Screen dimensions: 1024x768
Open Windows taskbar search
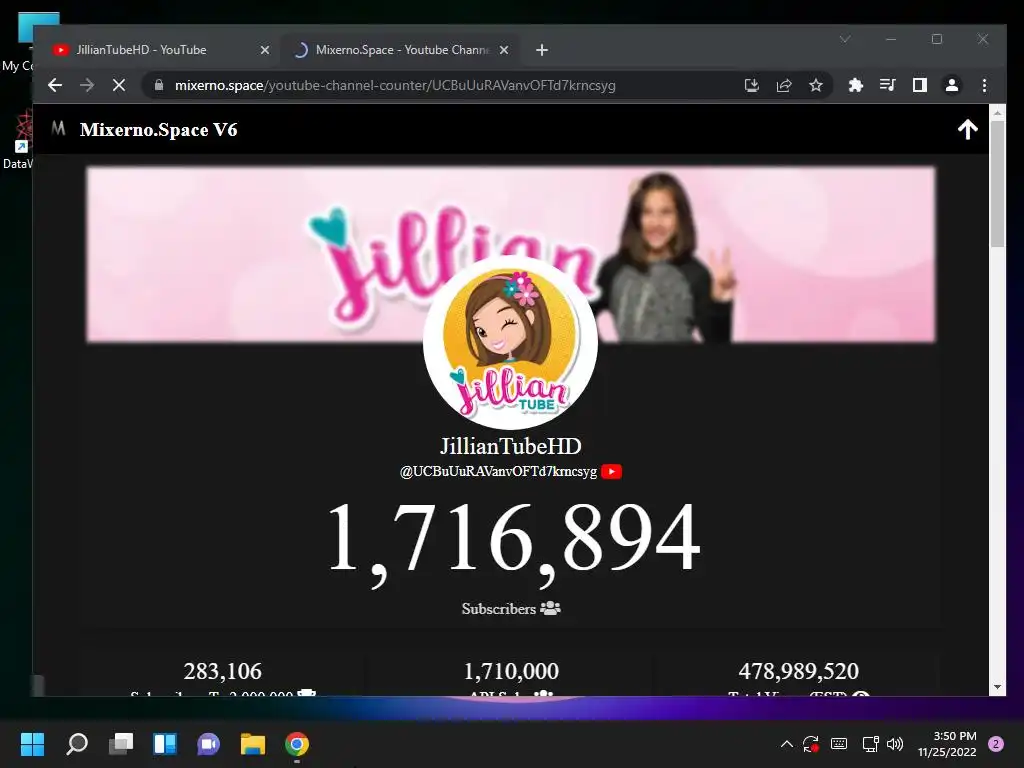(76, 744)
